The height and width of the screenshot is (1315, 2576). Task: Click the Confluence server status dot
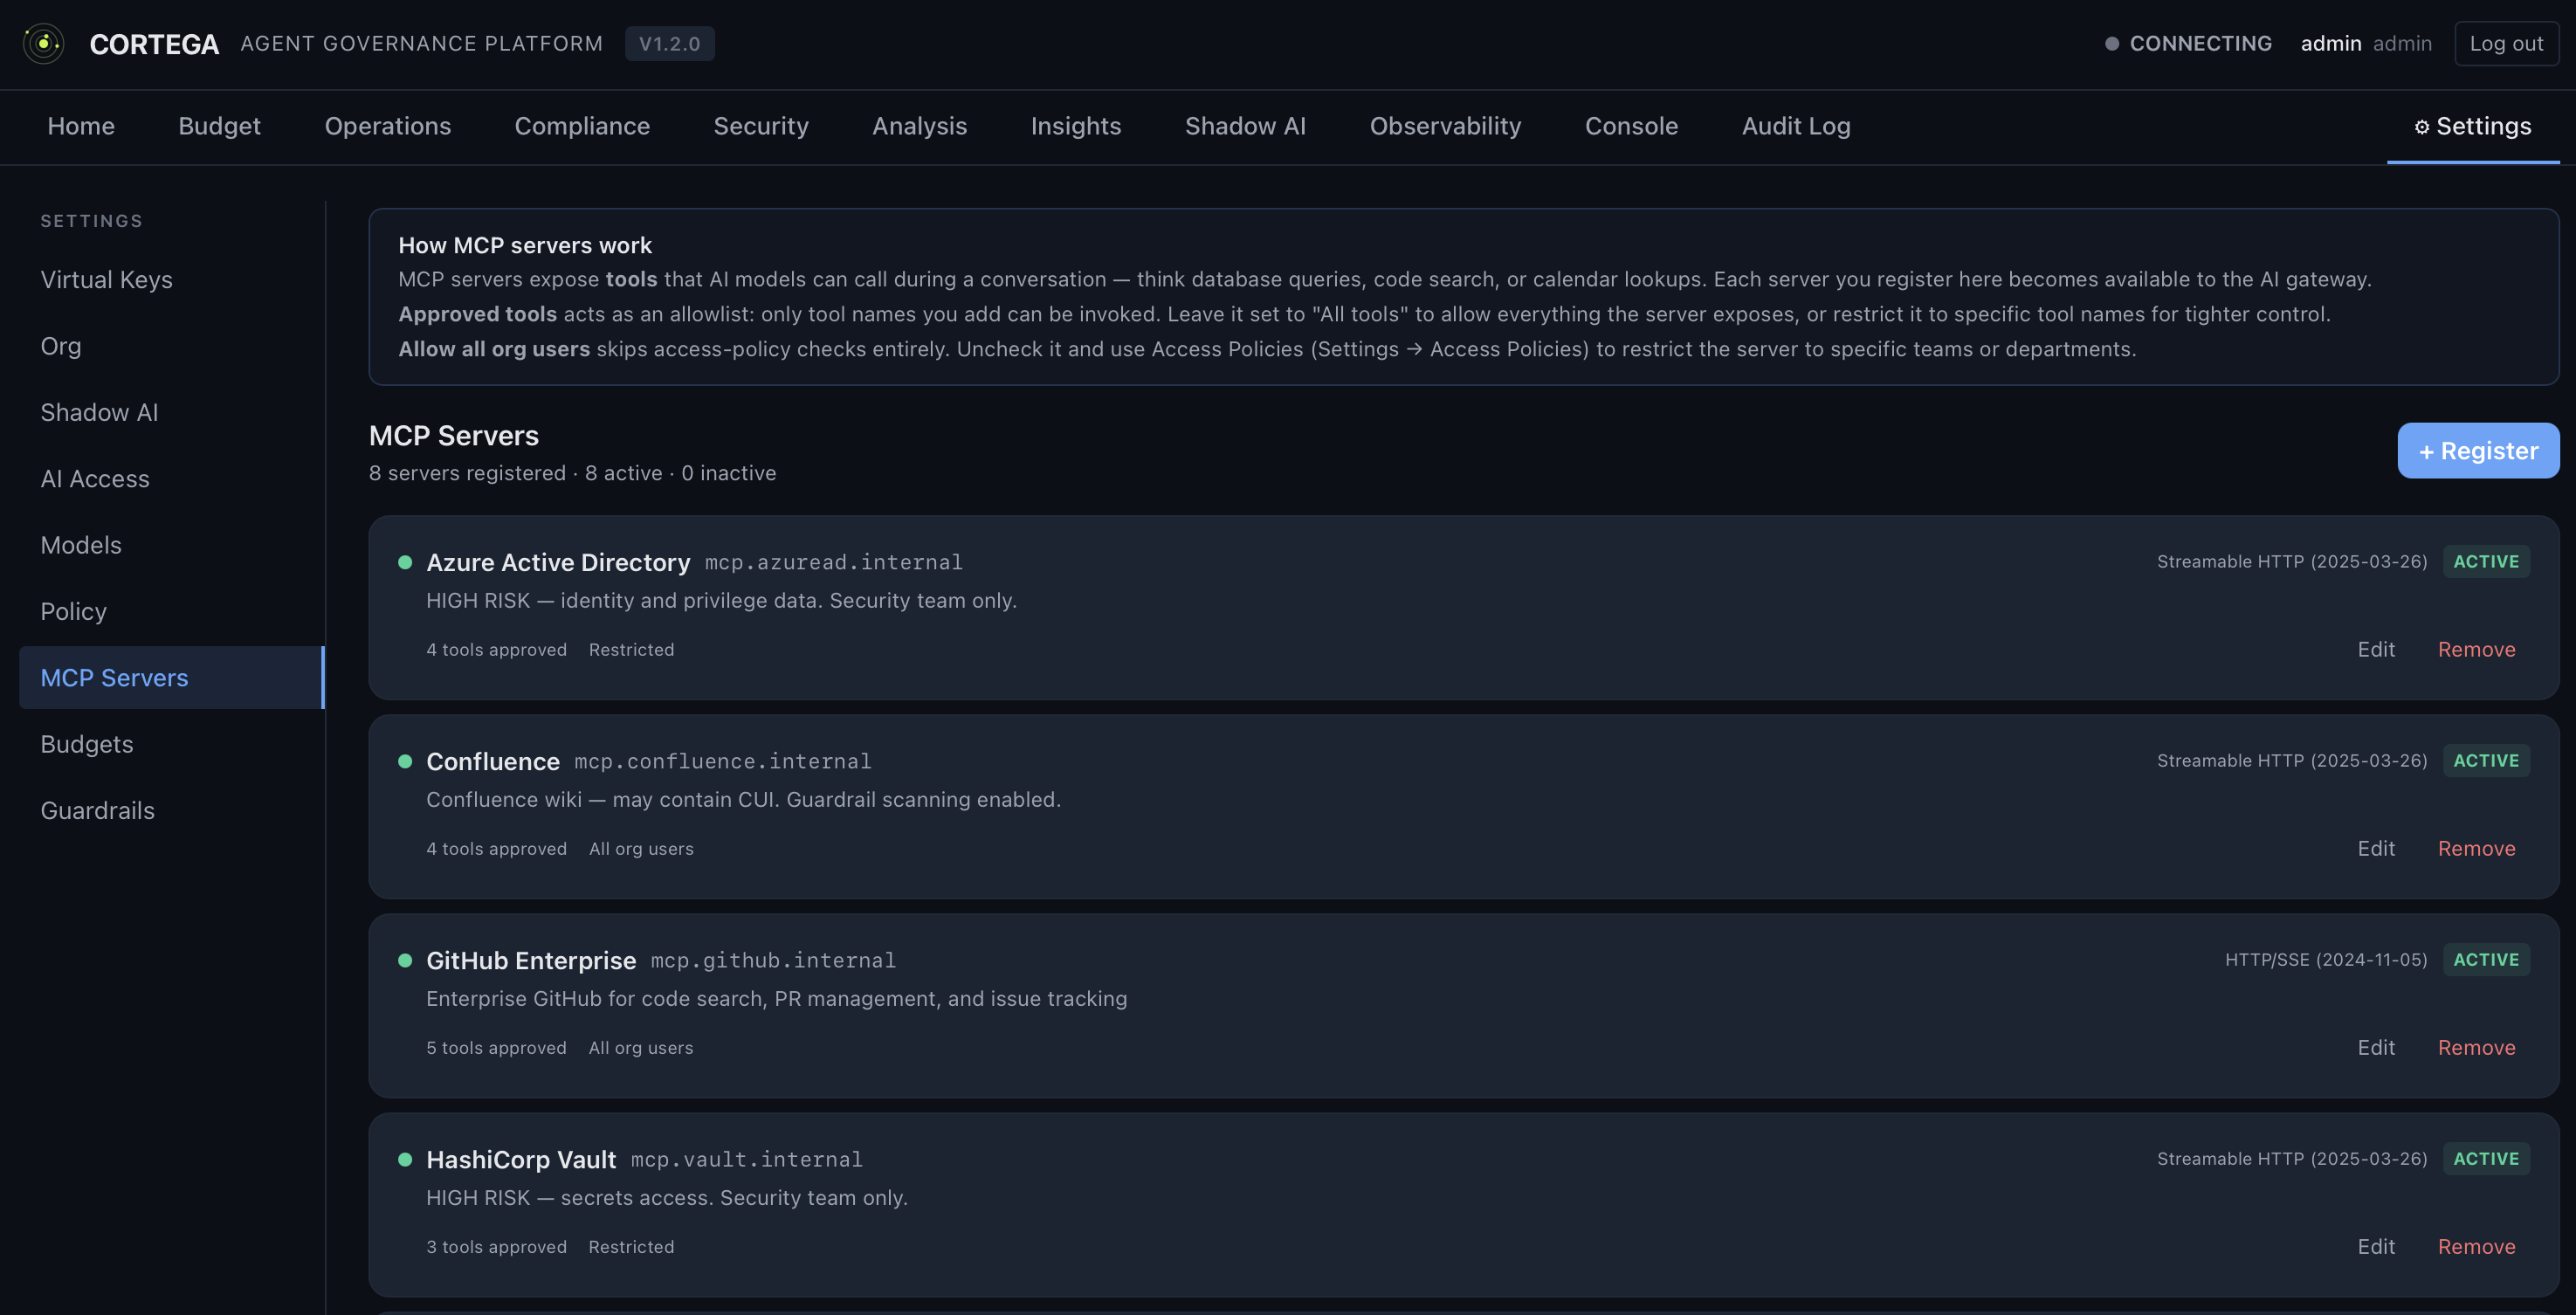point(405,761)
